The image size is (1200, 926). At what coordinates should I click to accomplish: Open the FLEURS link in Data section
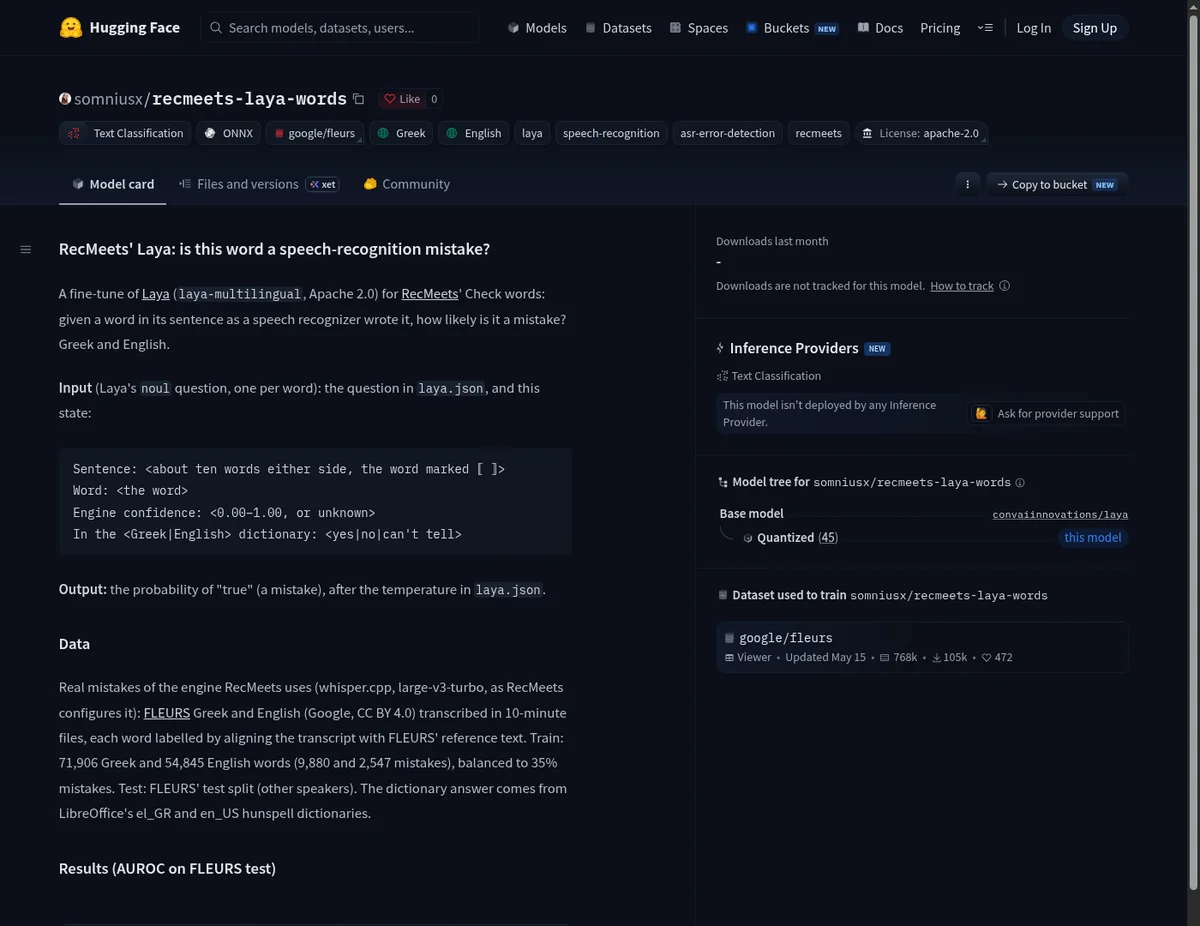pos(167,713)
